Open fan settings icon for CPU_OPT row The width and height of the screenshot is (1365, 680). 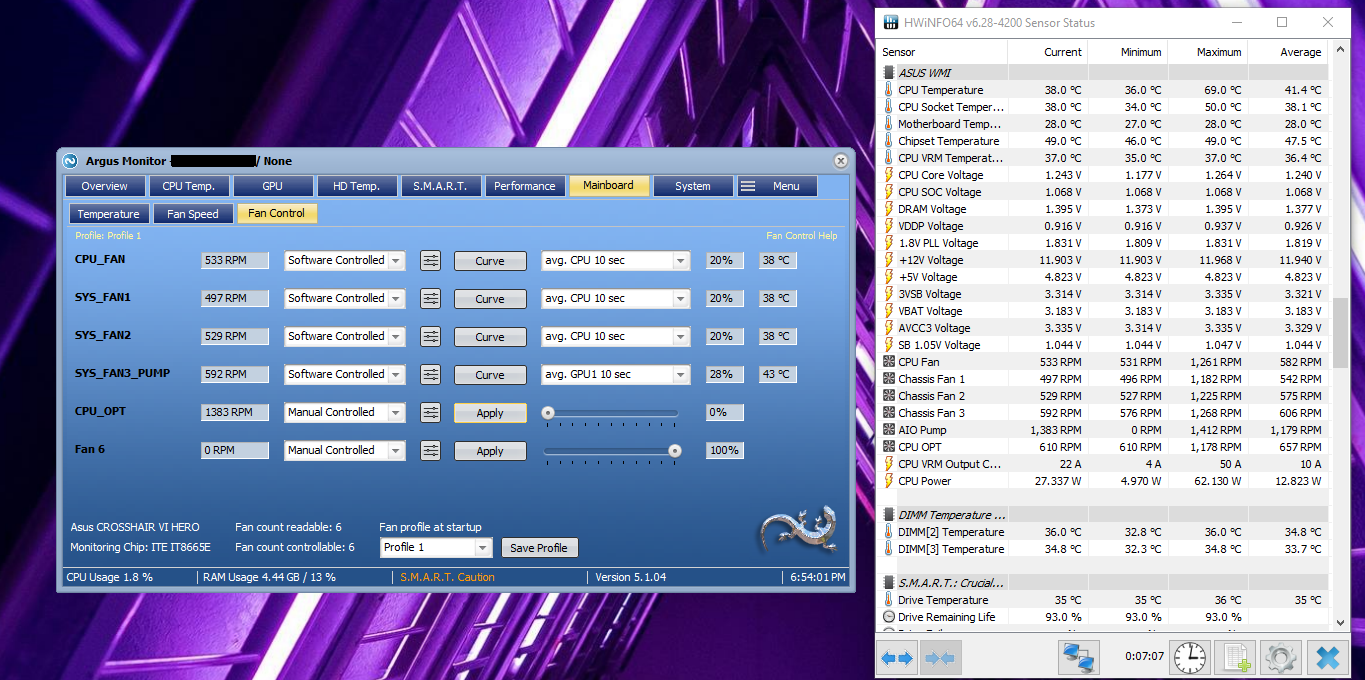[x=430, y=413]
